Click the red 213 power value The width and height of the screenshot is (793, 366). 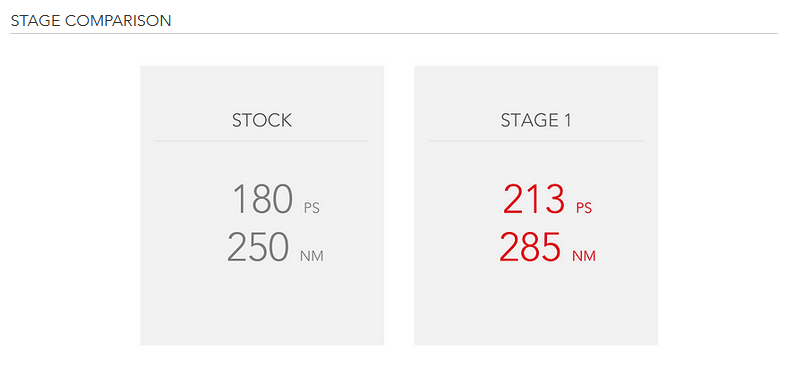(x=534, y=199)
